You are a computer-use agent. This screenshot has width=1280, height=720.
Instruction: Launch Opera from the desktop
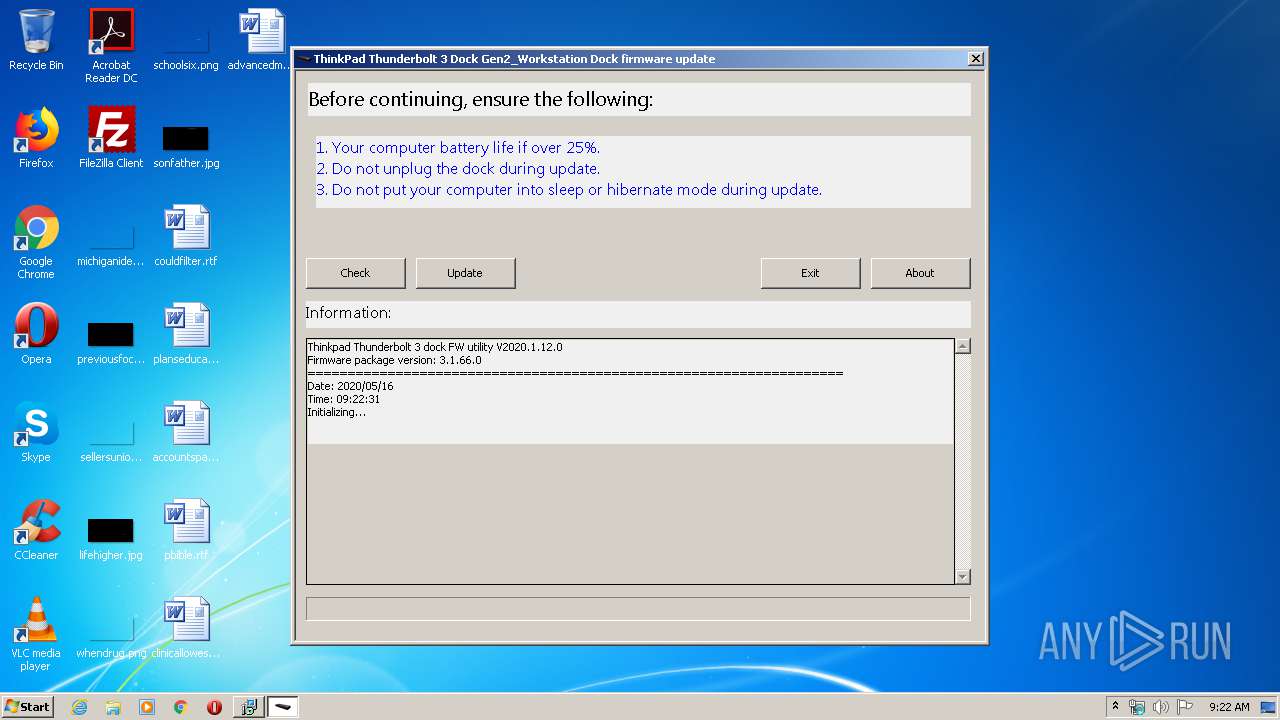[x=36, y=334]
